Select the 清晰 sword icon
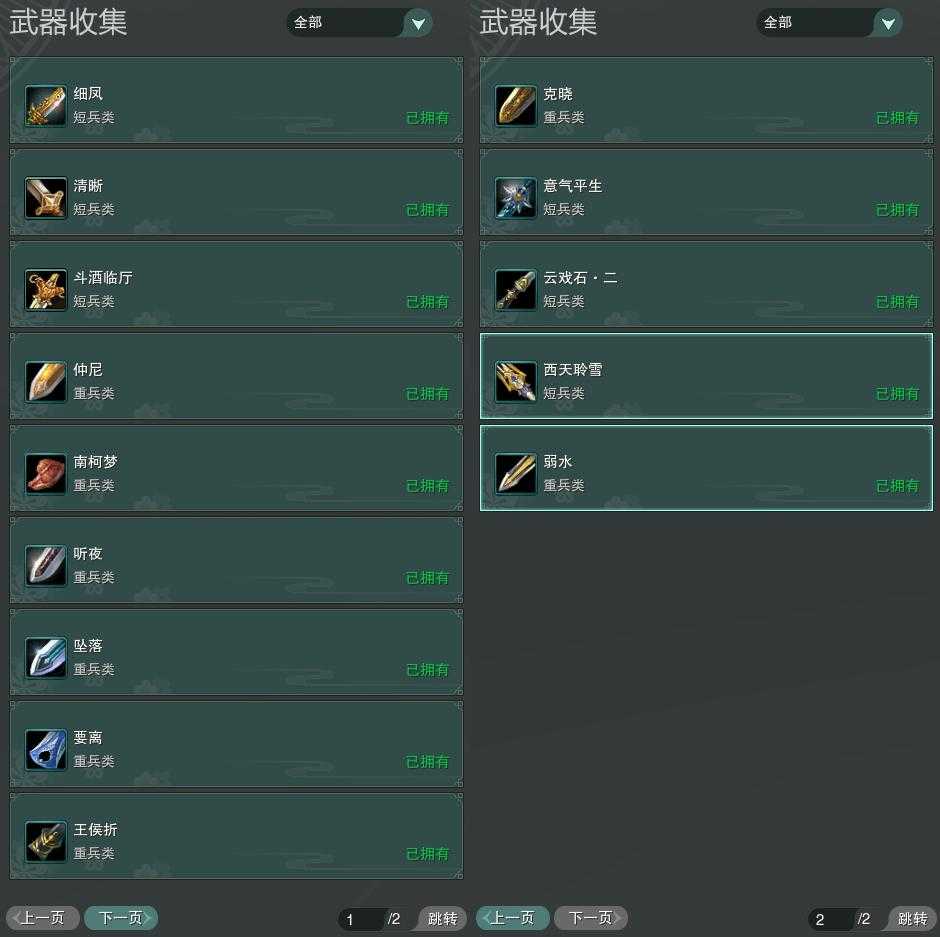This screenshot has height=937, width=940. coord(46,197)
